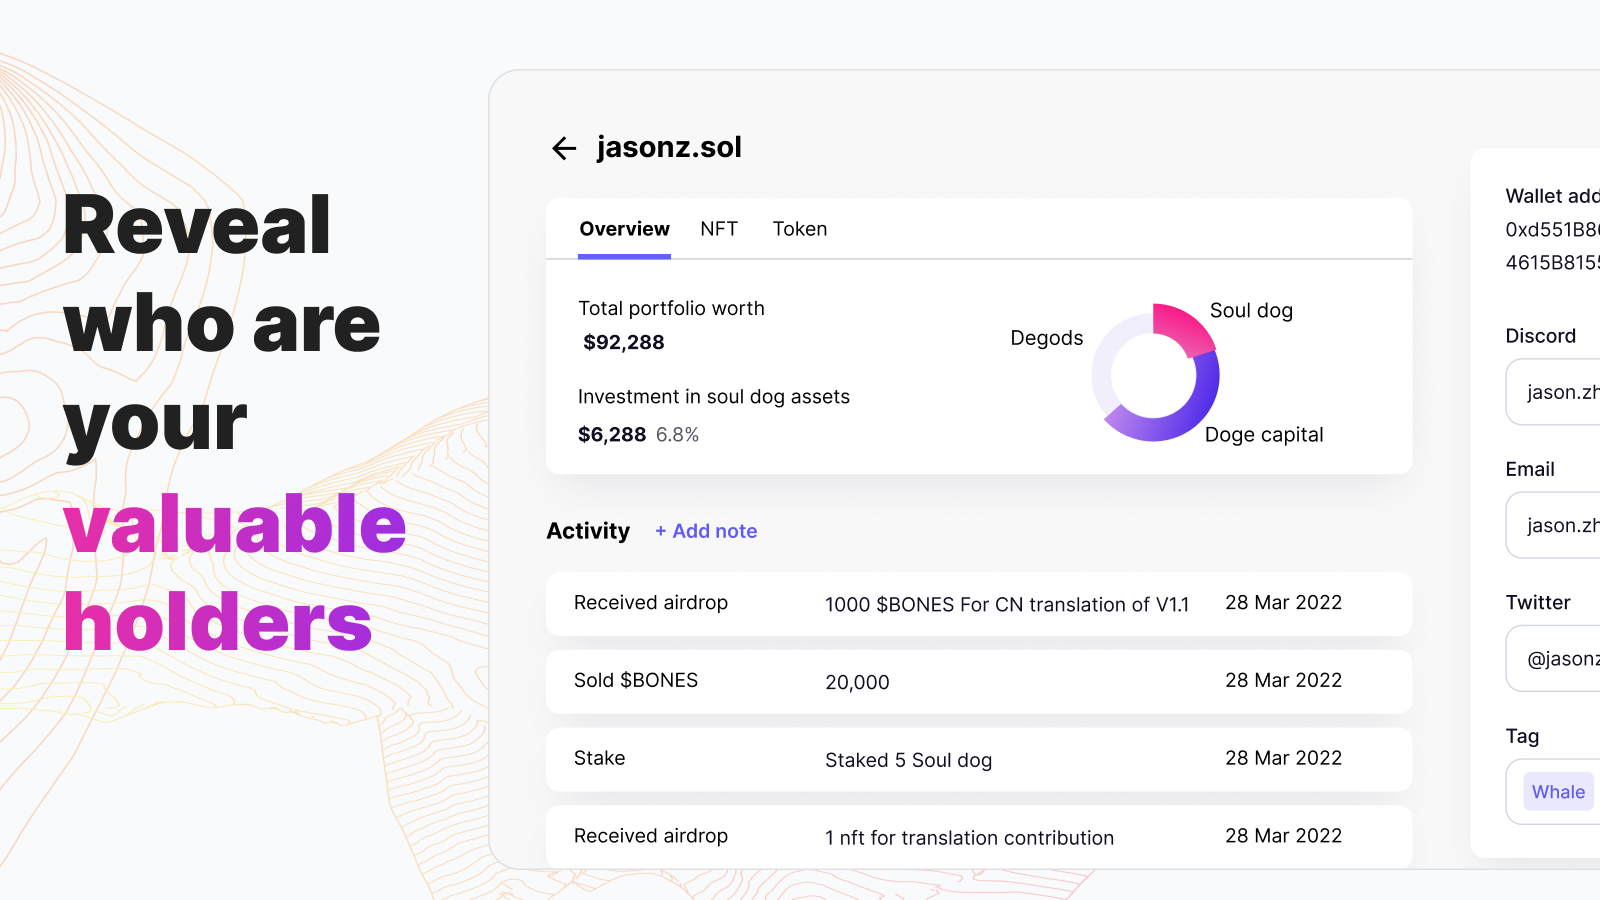Click the "holders" headline word
The height and width of the screenshot is (900, 1600).
tap(218, 622)
